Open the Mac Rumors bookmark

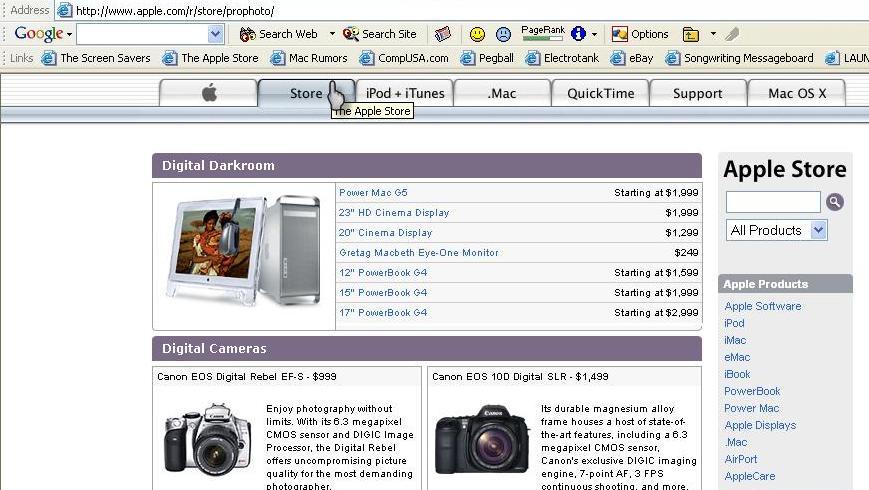coord(309,58)
